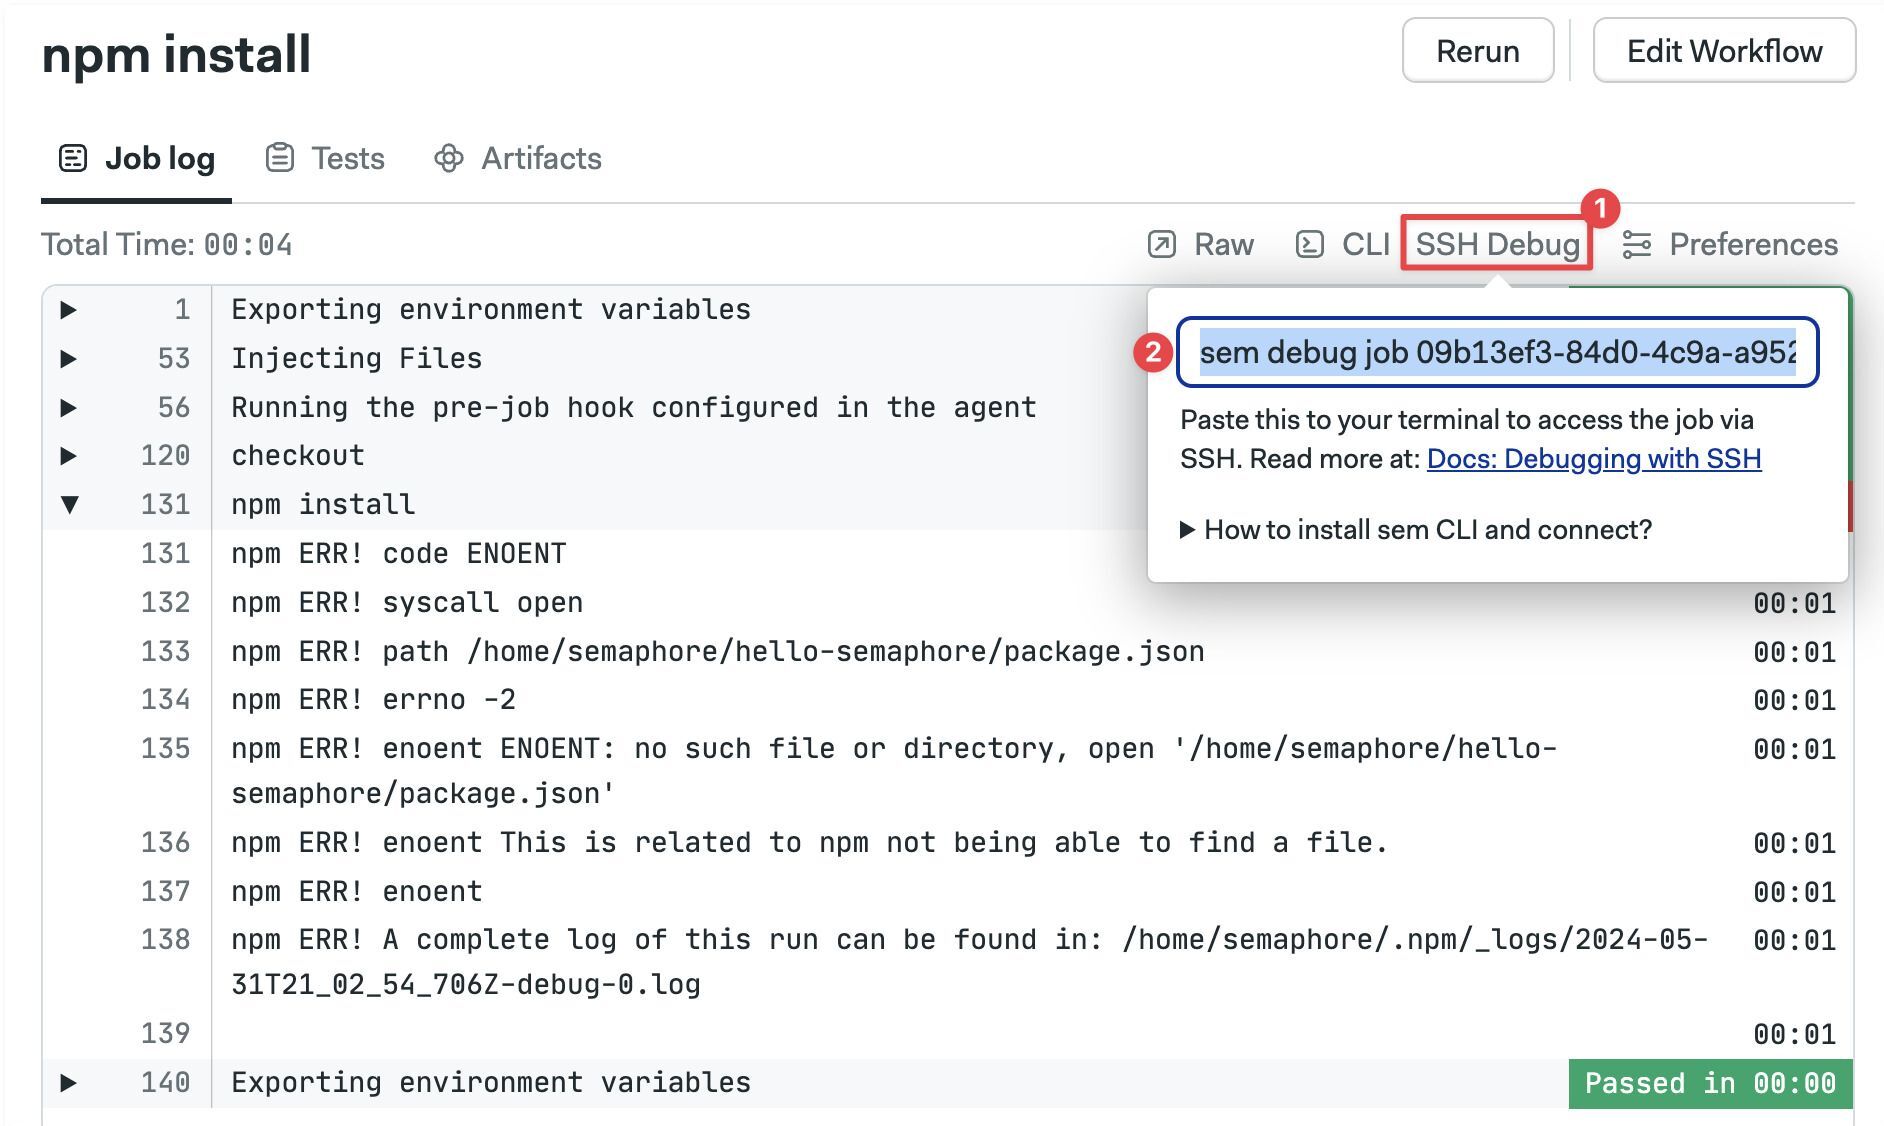Expand the Injecting Files section
The height and width of the screenshot is (1126, 1884).
point(69,359)
